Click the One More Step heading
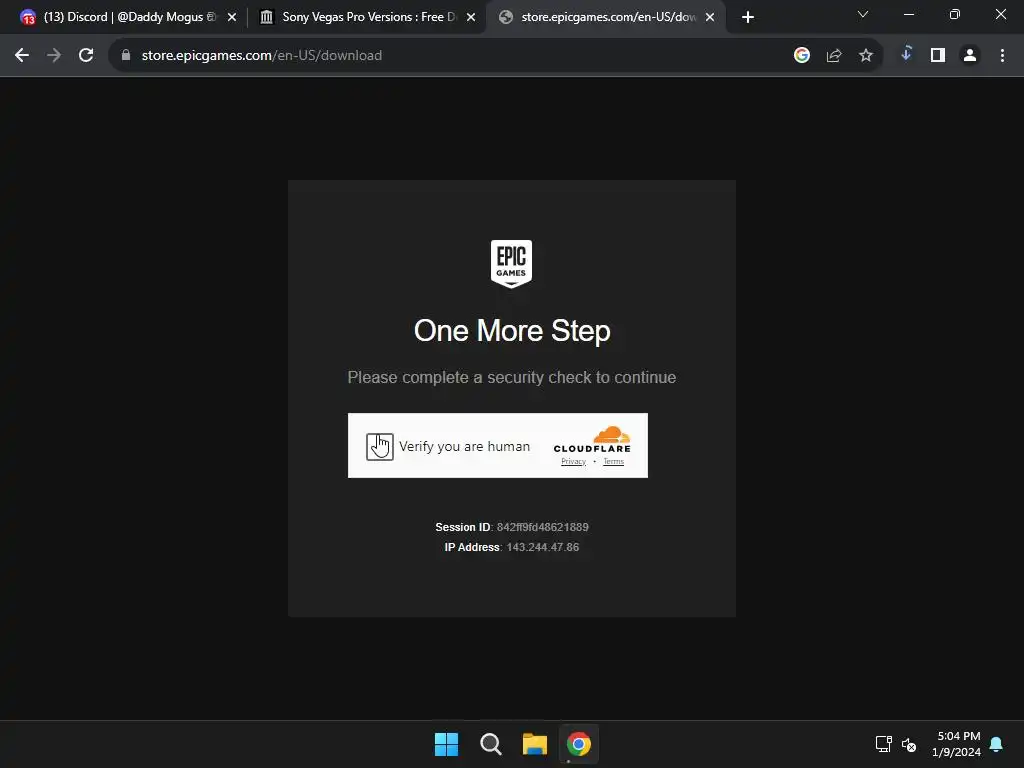The height and width of the screenshot is (768, 1024). pos(512,331)
